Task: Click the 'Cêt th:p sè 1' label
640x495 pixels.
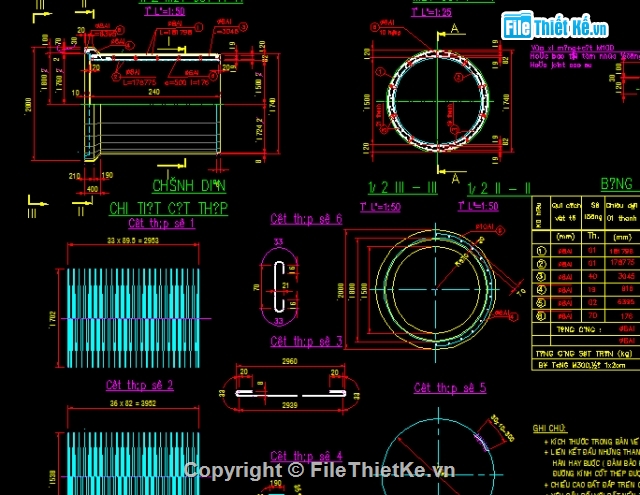Action: 161,223
